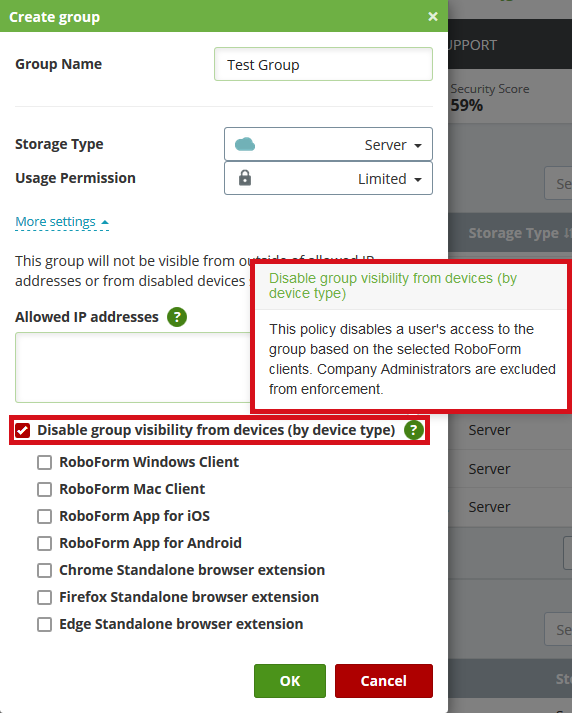
Task: Select RoboForm App for Android checkbox
Action: [x=45, y=543]
